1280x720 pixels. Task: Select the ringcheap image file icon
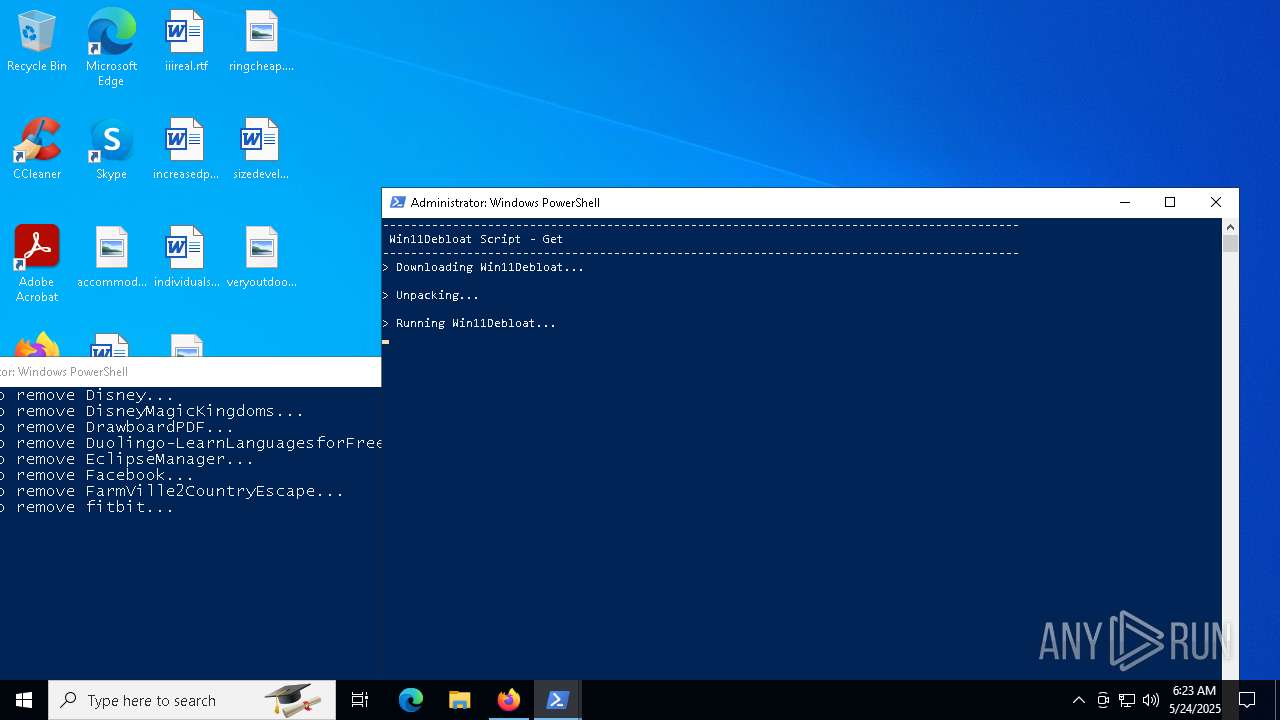point(261,42)
